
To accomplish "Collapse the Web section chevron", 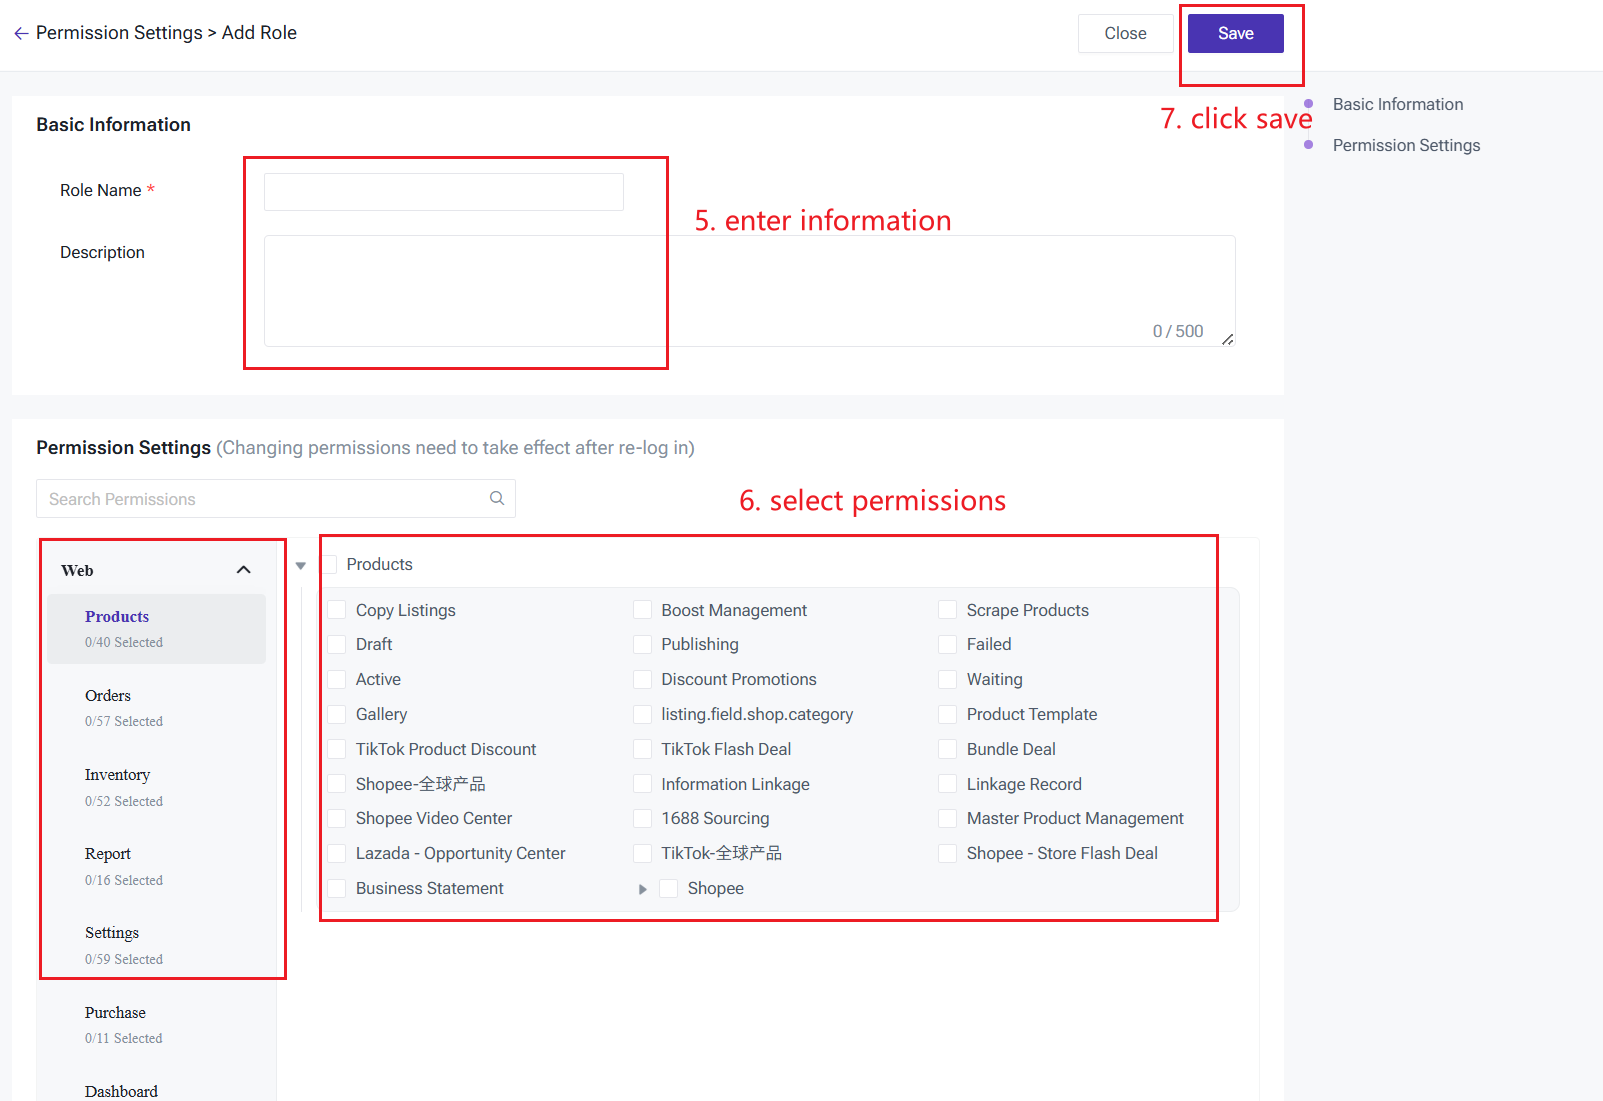I will click(243, 570).
